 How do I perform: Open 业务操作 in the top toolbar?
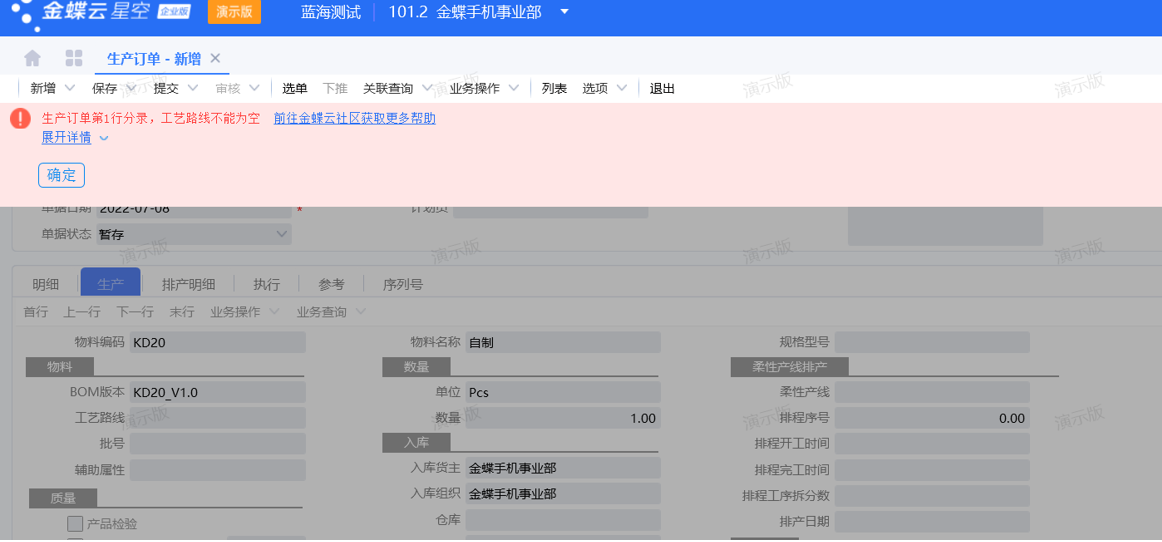coord(474,88)
